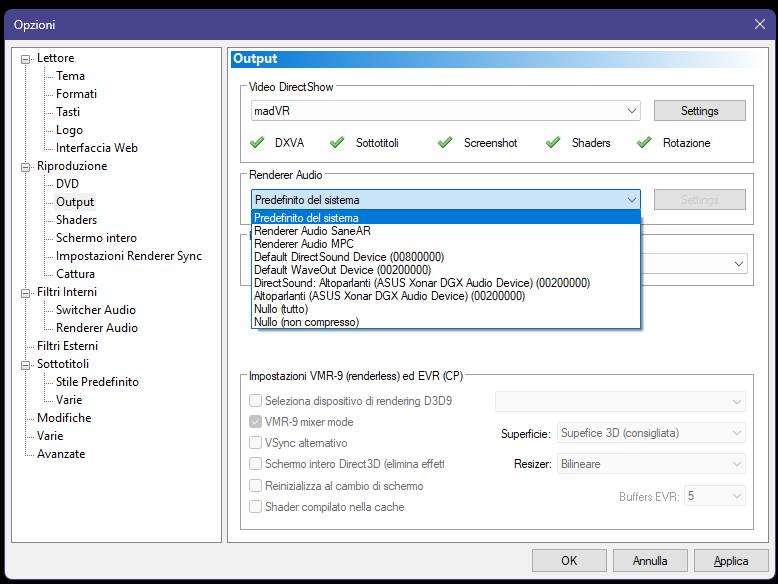Select Nullo (non compresso) renderer
The height and width of the screenshot is (584, 778).
point(446,322)
